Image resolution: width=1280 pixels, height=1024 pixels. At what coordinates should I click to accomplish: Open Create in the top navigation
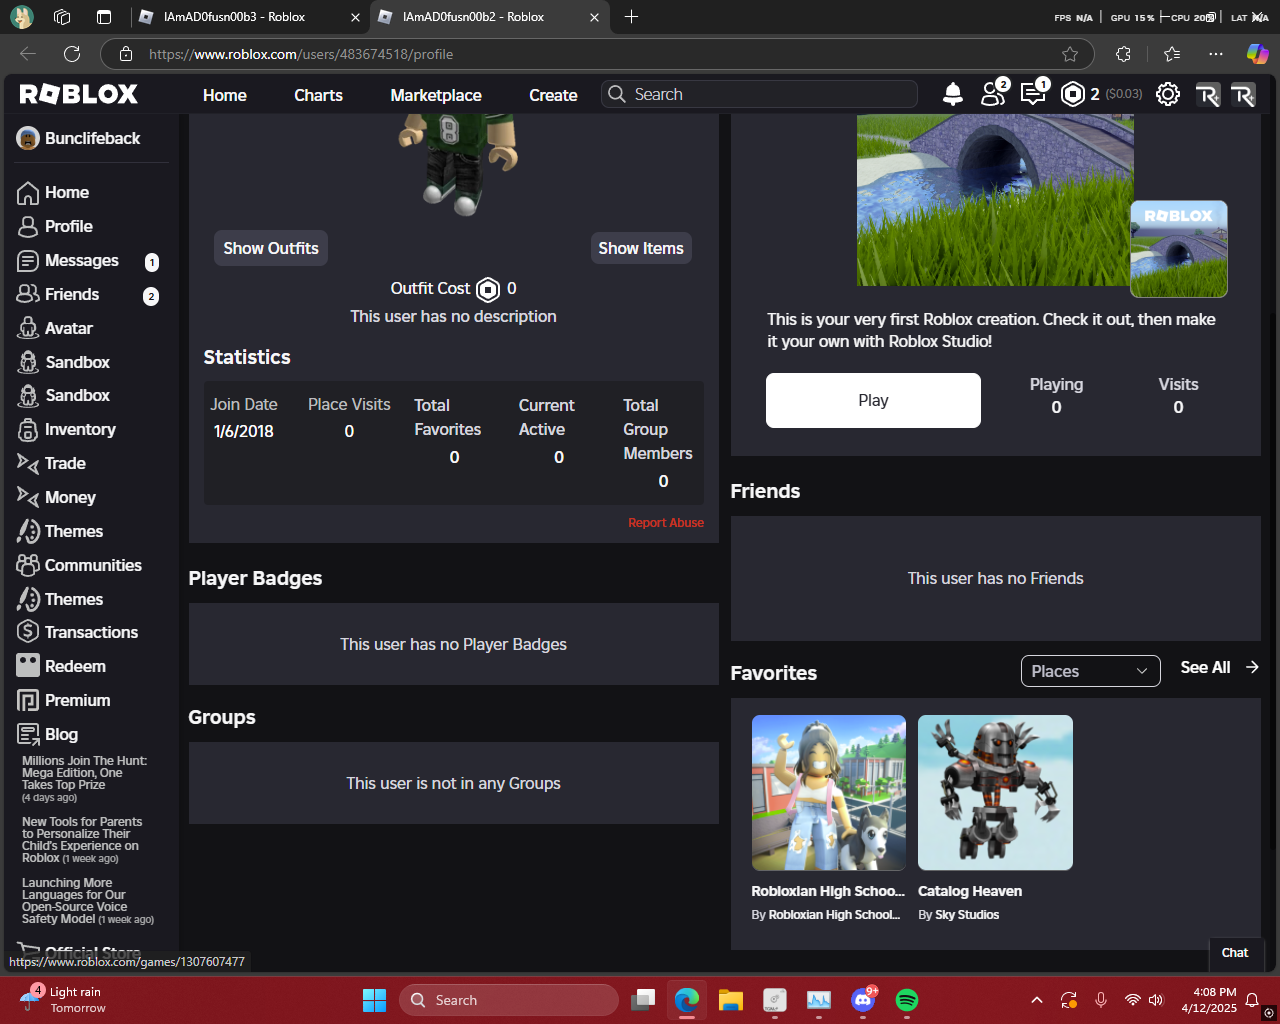553,95
